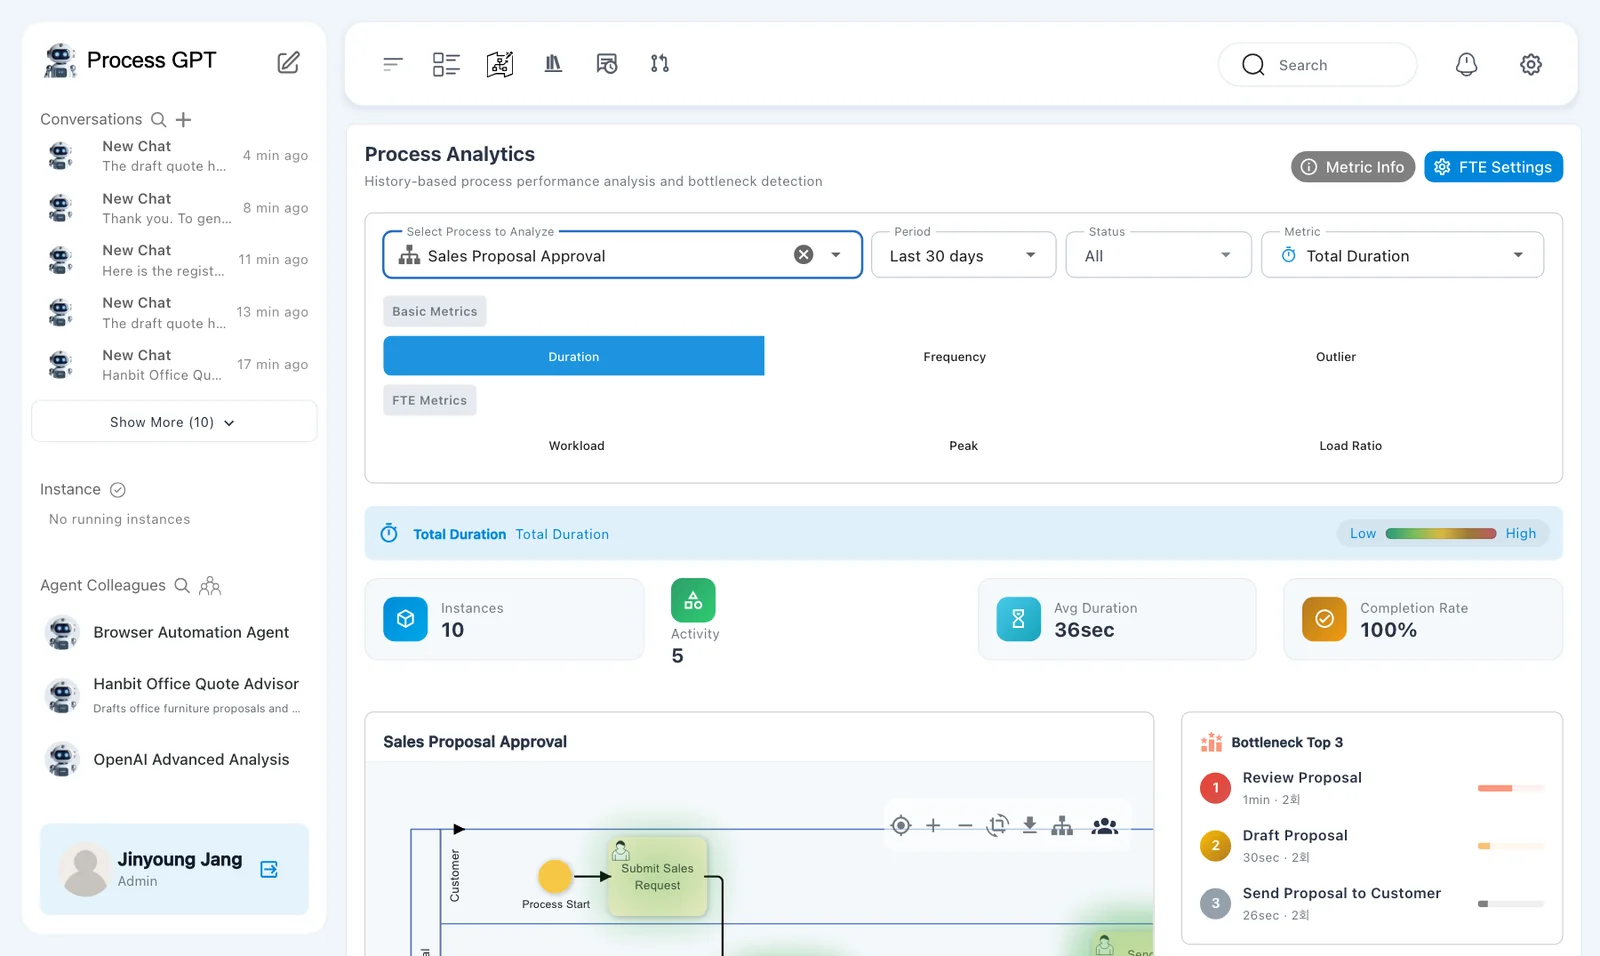Select the Workload FTE metric
1600x956 pixels.
click(577, 446)
